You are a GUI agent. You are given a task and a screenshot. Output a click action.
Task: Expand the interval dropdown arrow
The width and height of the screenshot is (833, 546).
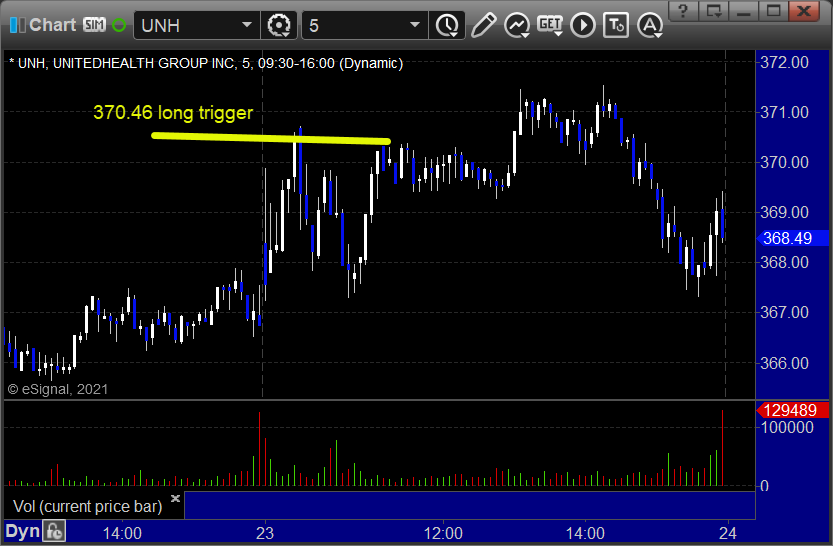point(415,25)
